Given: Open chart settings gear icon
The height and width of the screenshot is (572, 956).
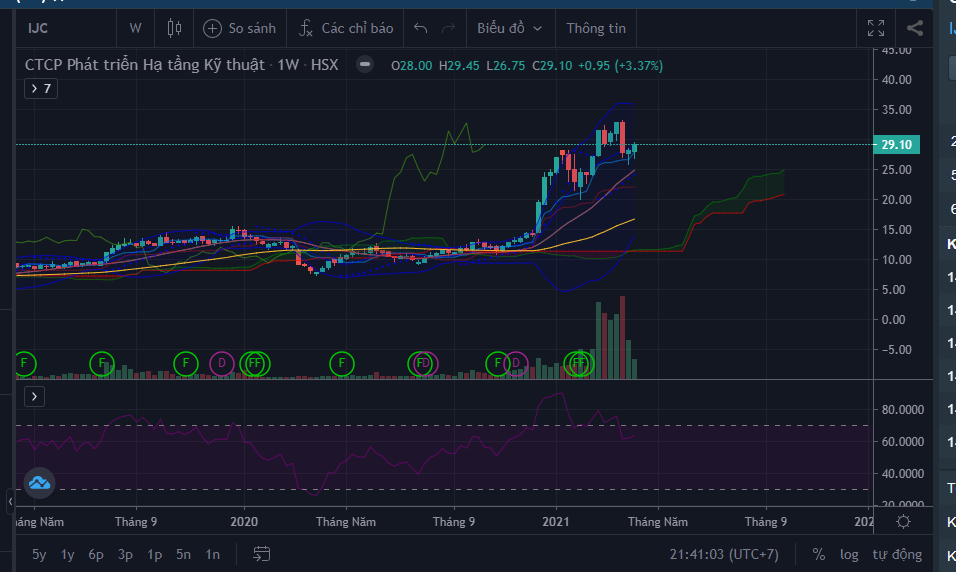Looking at the screenshot, I should click(903, 521).
